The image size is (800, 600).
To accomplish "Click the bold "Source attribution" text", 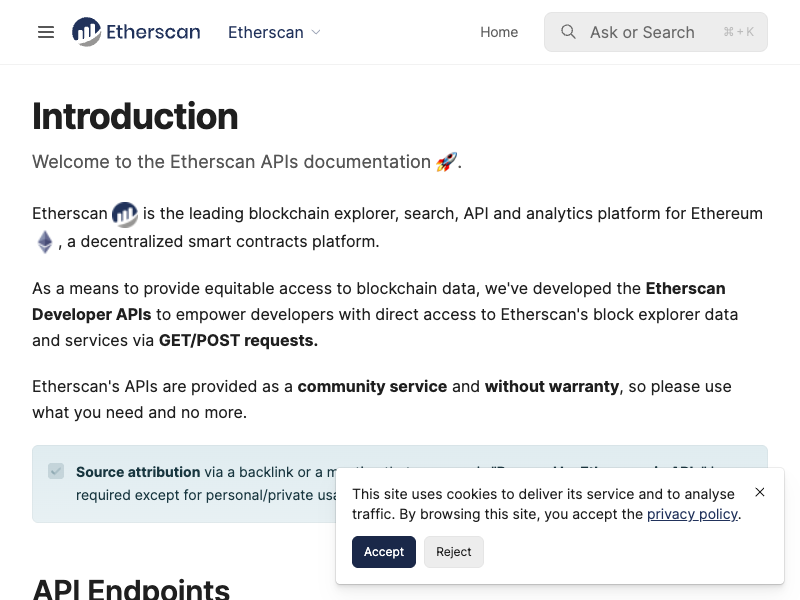I will (138, 472).
